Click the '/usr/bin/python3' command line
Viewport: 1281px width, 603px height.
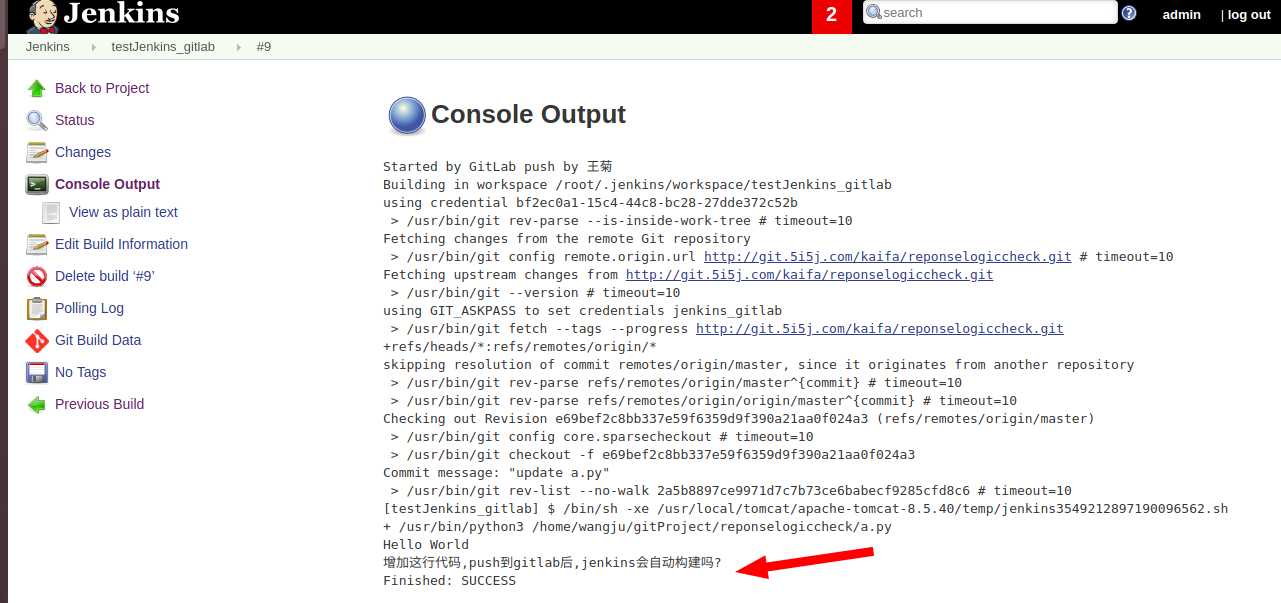point(637,527)
